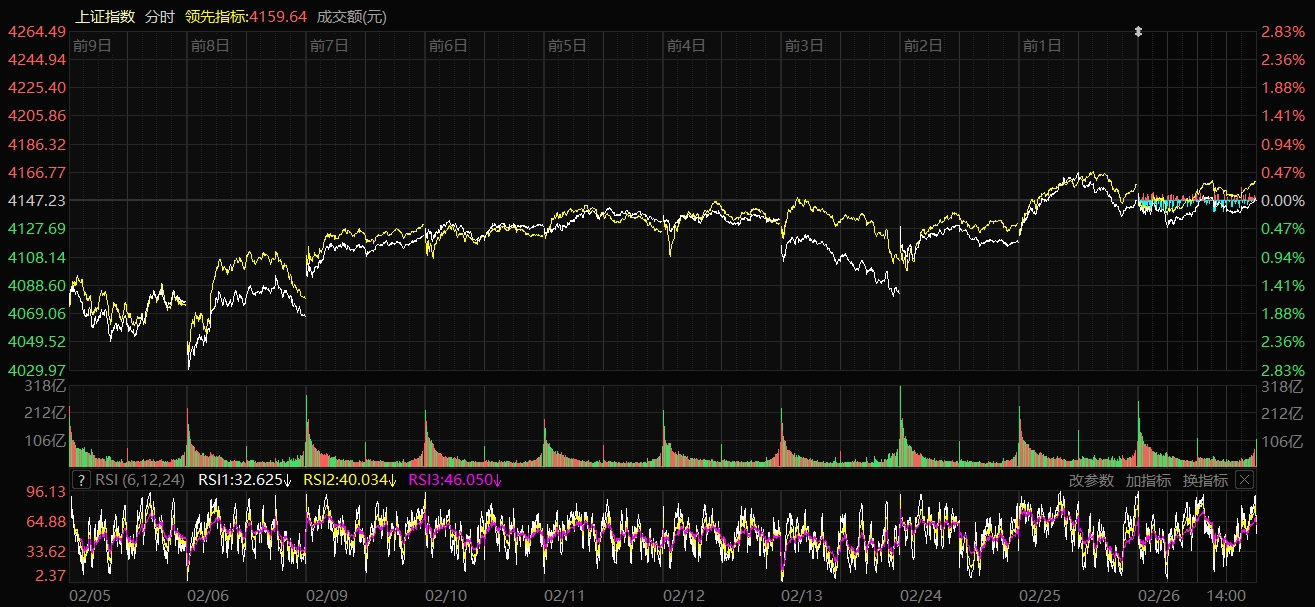Open 改参数 to modify indicator parameters
Viewport: 1315px width, 607px height.
coord(1091,480)
